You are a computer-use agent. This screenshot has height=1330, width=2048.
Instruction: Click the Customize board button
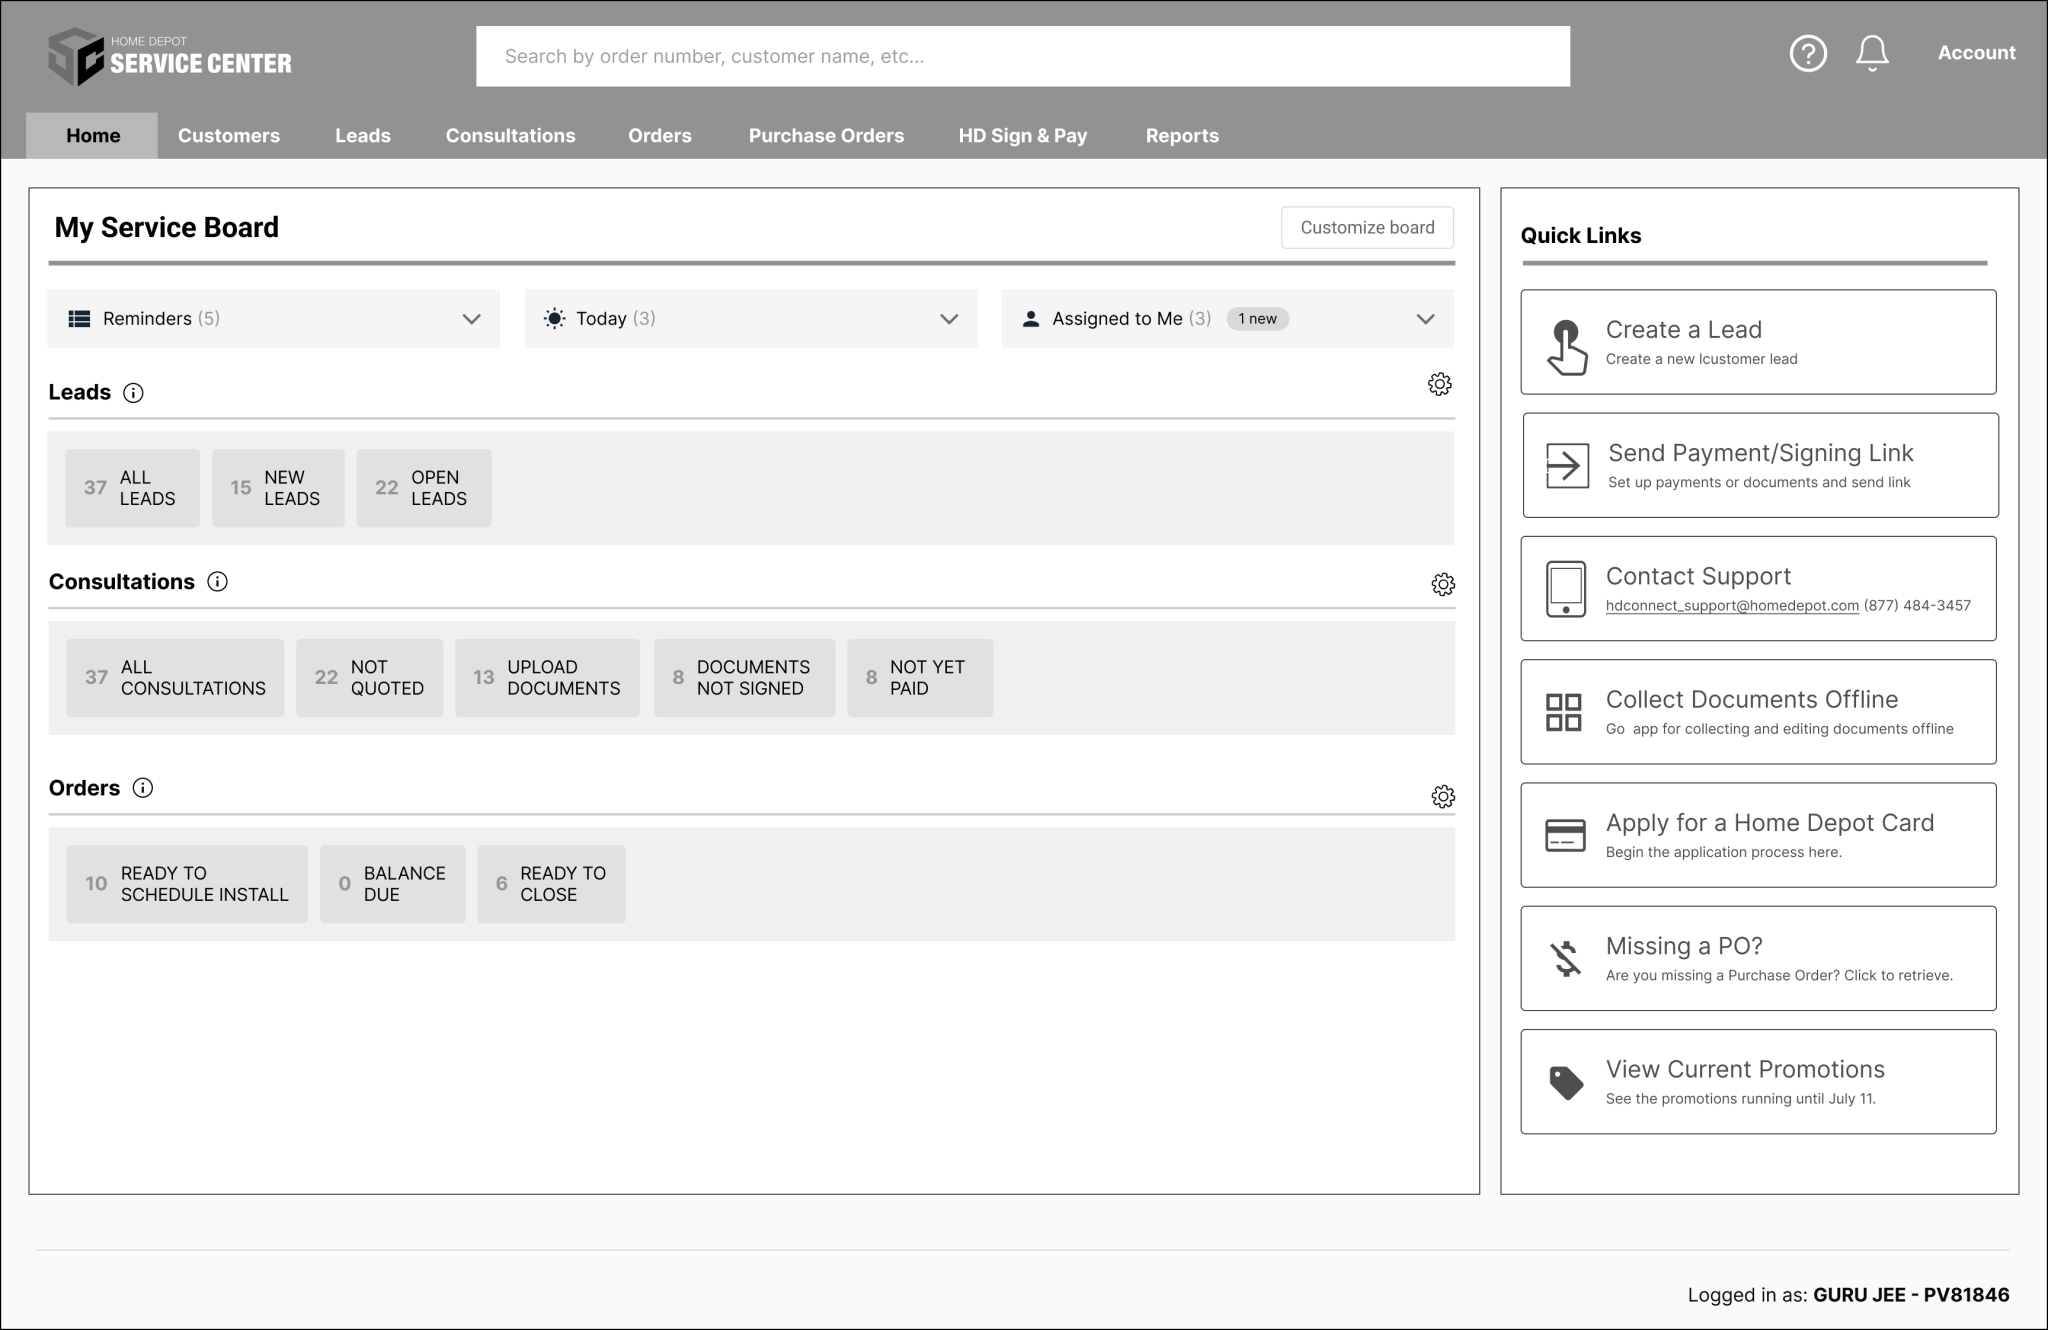[x=1367, y=228]
